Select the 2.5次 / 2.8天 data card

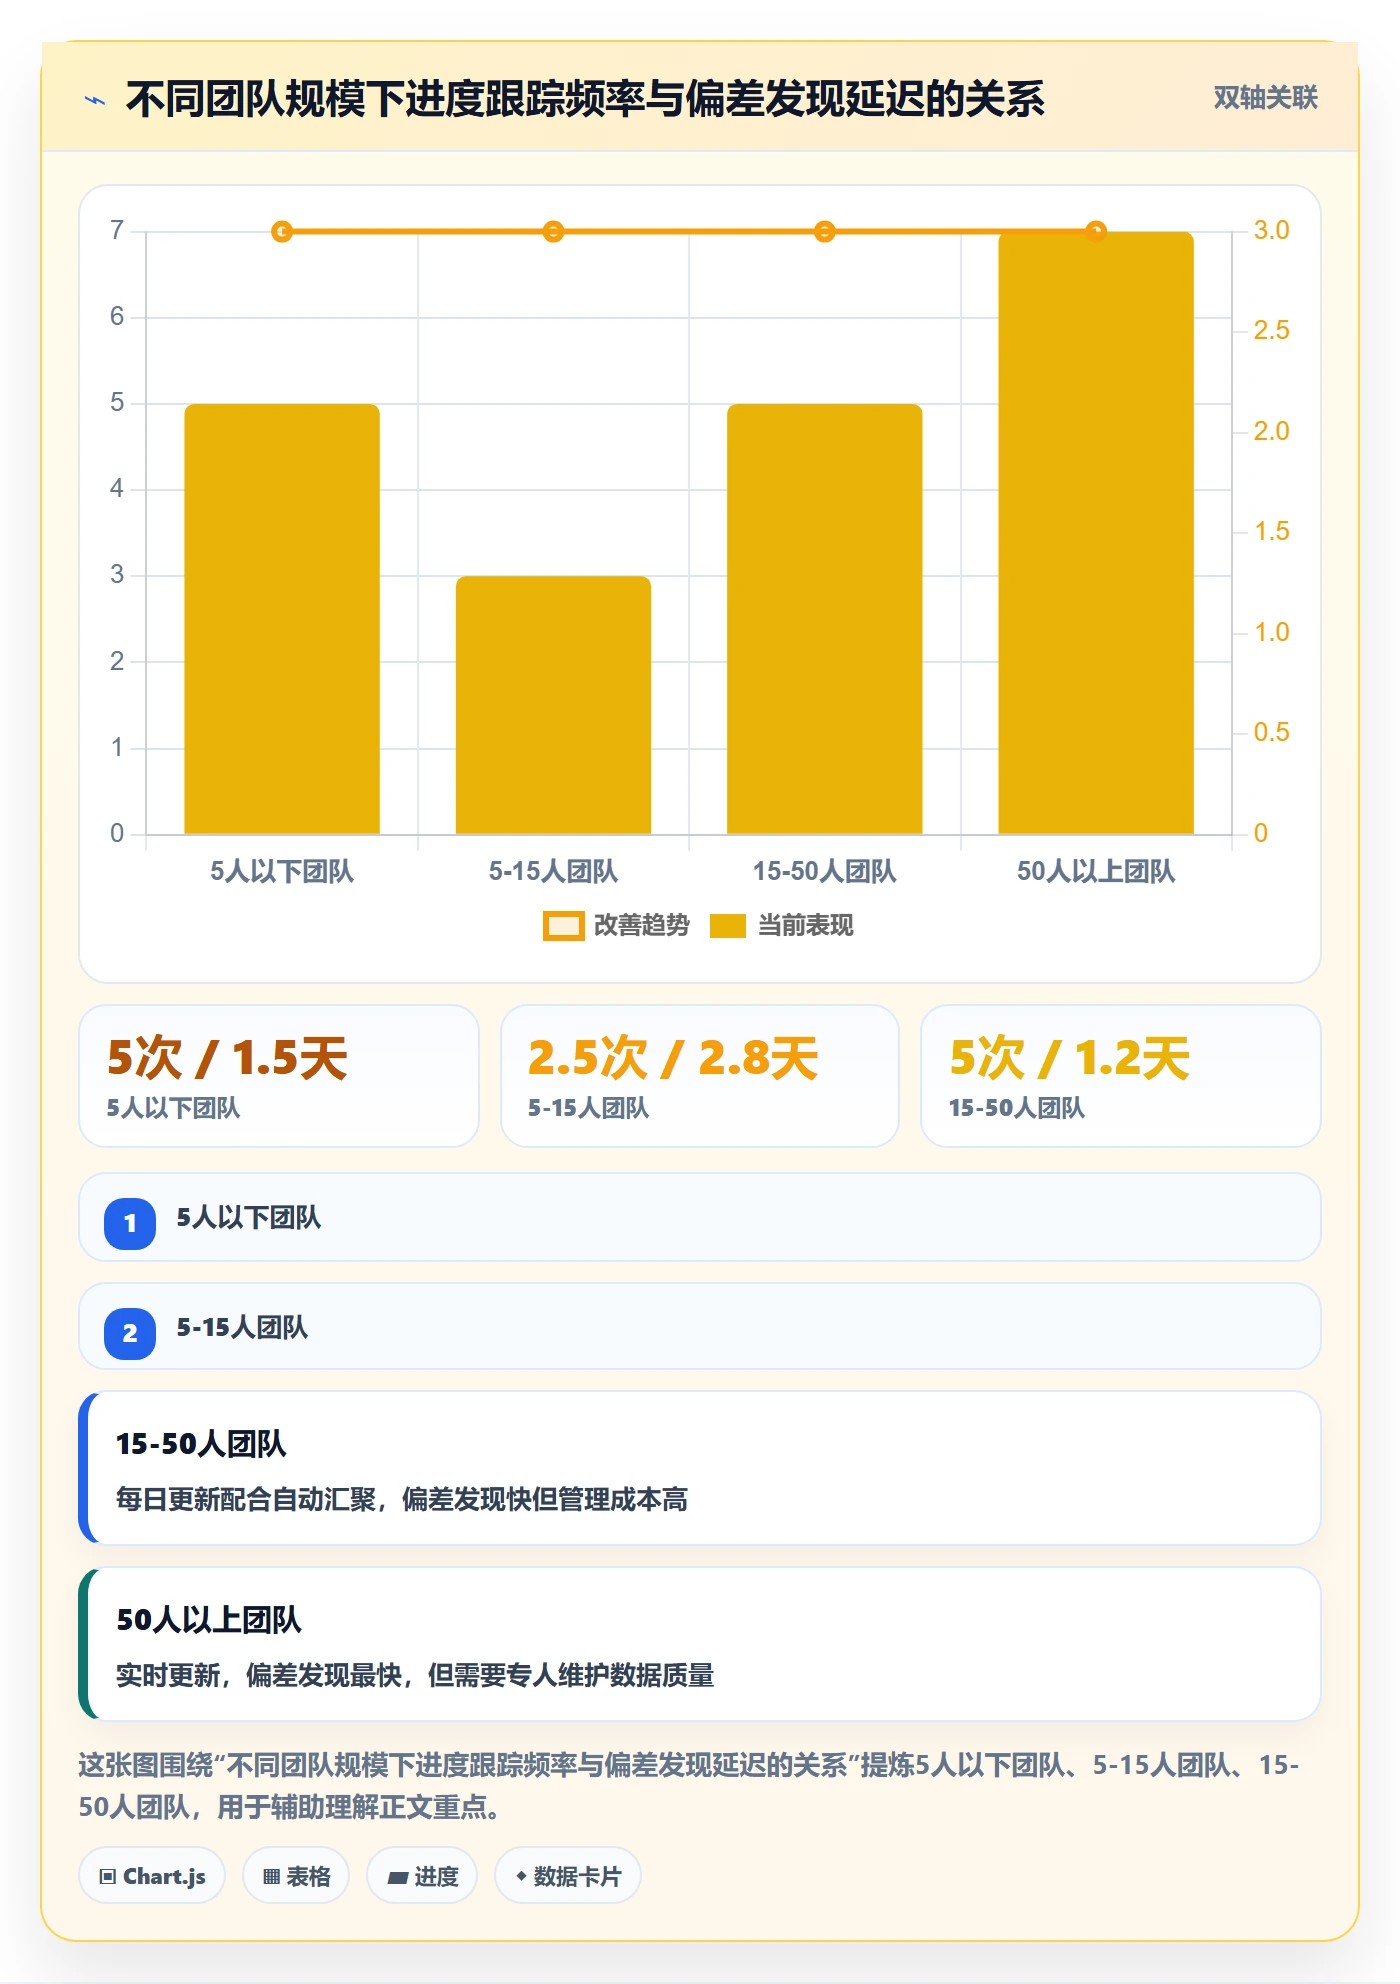tap(700, 1076)
